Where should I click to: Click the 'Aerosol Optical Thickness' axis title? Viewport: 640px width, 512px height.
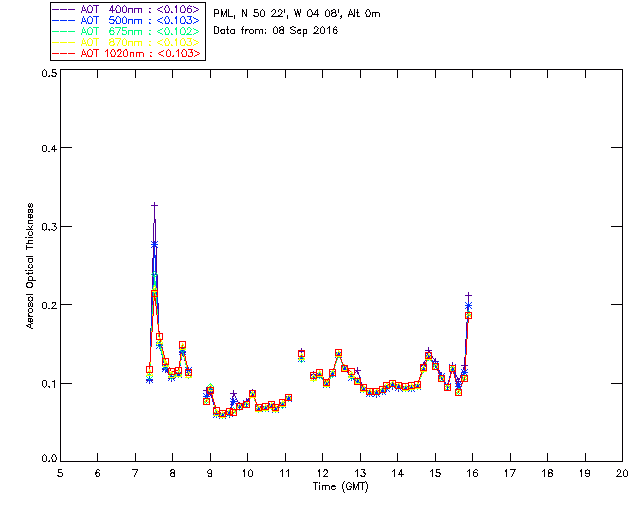pyautogui.click(x=29, y=266)
